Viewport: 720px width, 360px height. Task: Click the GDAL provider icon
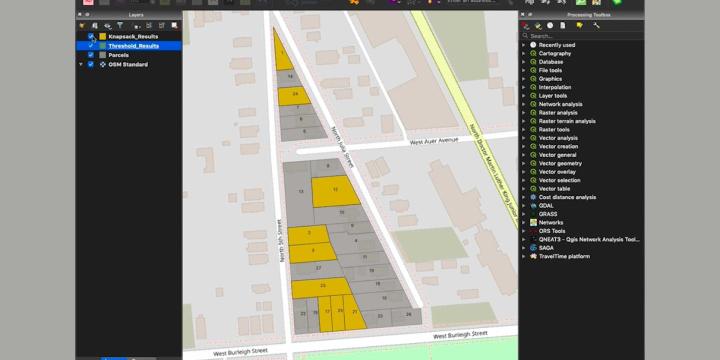[x=533, y=206]
